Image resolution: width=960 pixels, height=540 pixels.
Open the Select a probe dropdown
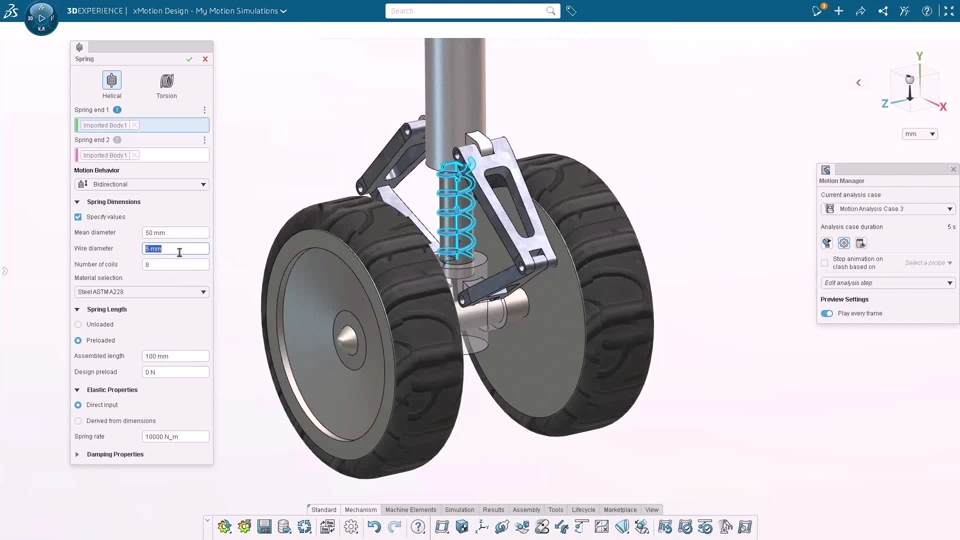click(x=929, y=263)
